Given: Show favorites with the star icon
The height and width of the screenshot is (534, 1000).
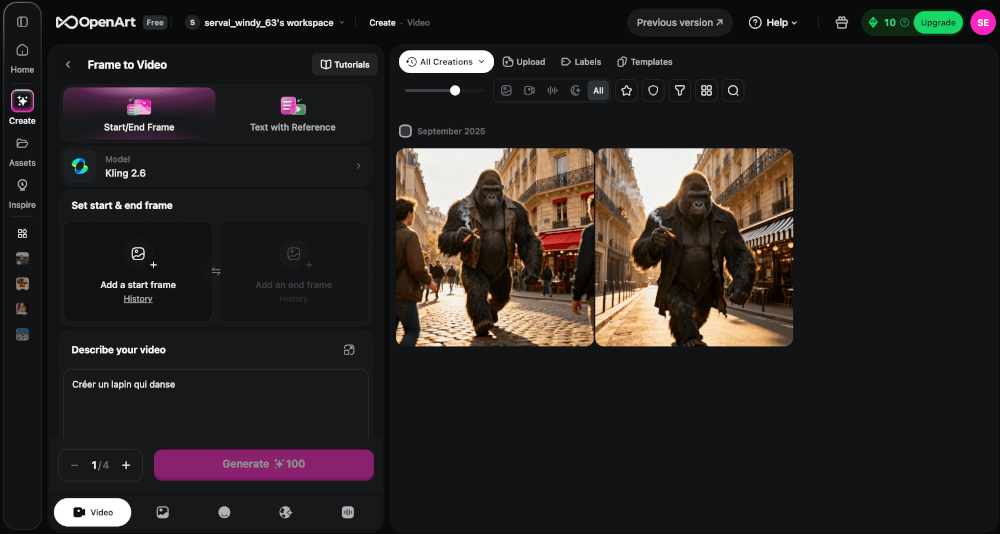Looking at the screenshot, I should click(x=626, y=91).
